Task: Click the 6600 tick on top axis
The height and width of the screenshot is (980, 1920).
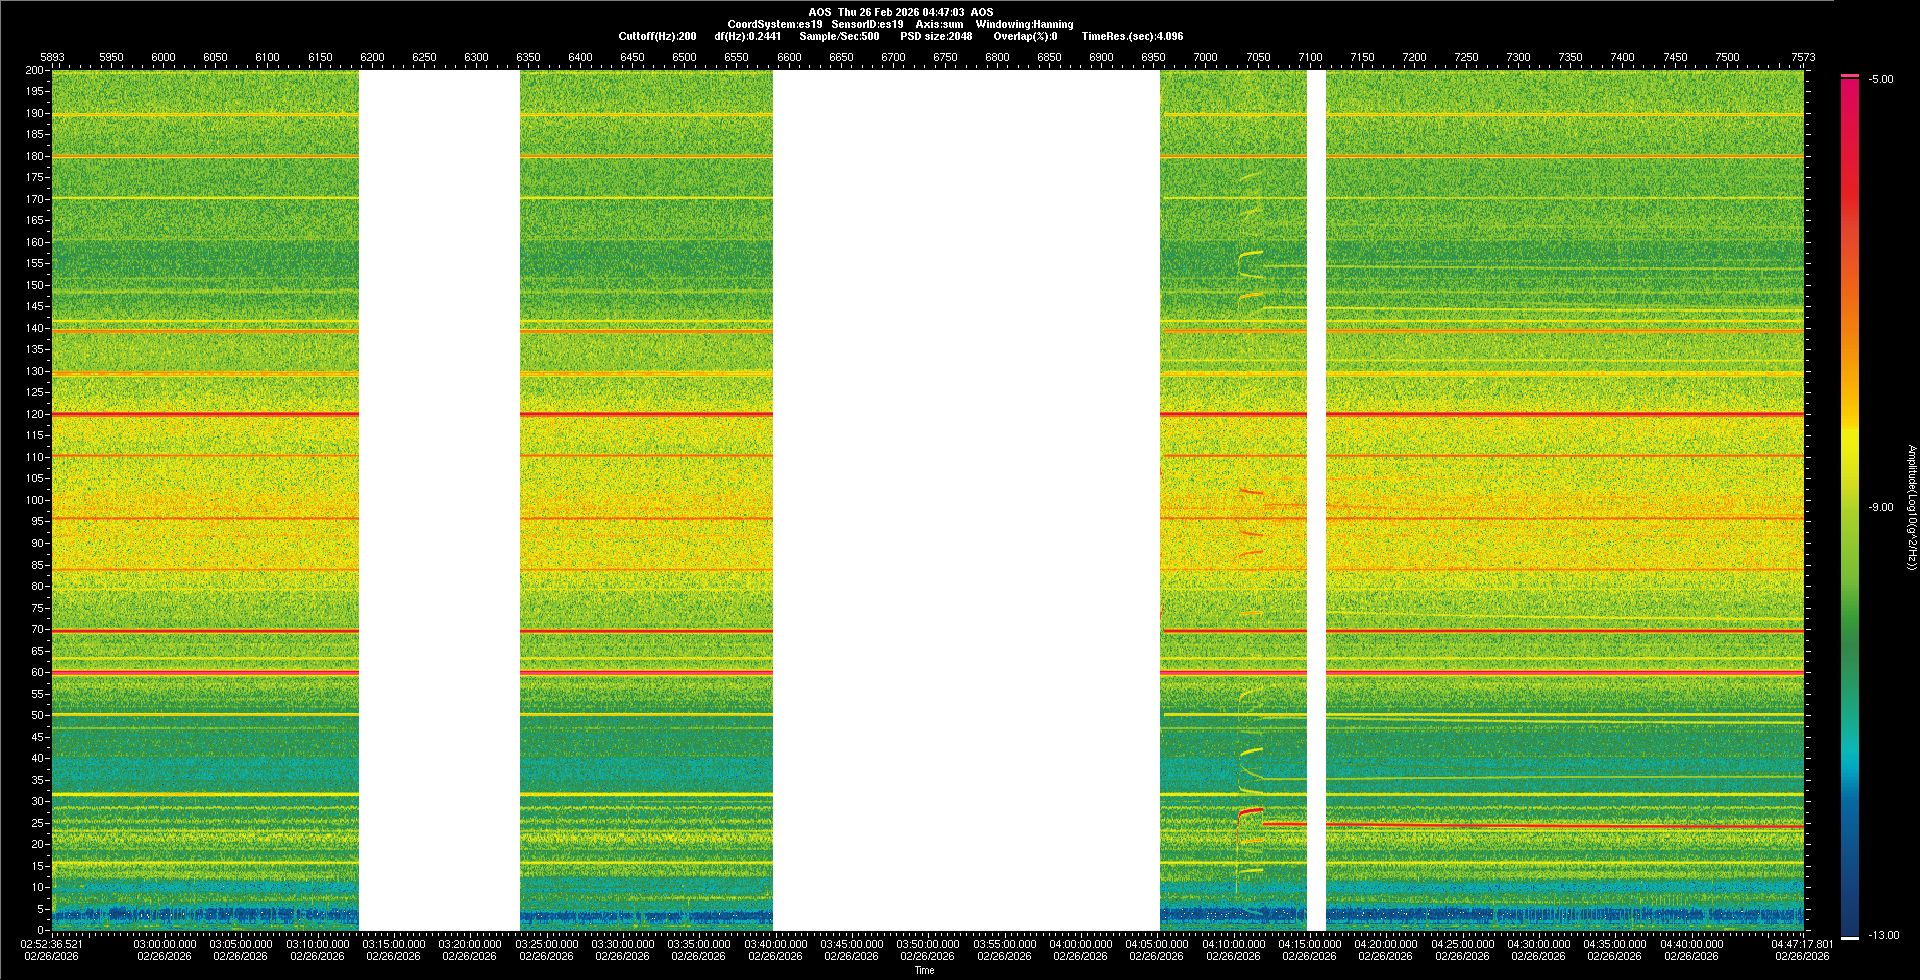Action: pyautogui.click(x=789, y=57)
